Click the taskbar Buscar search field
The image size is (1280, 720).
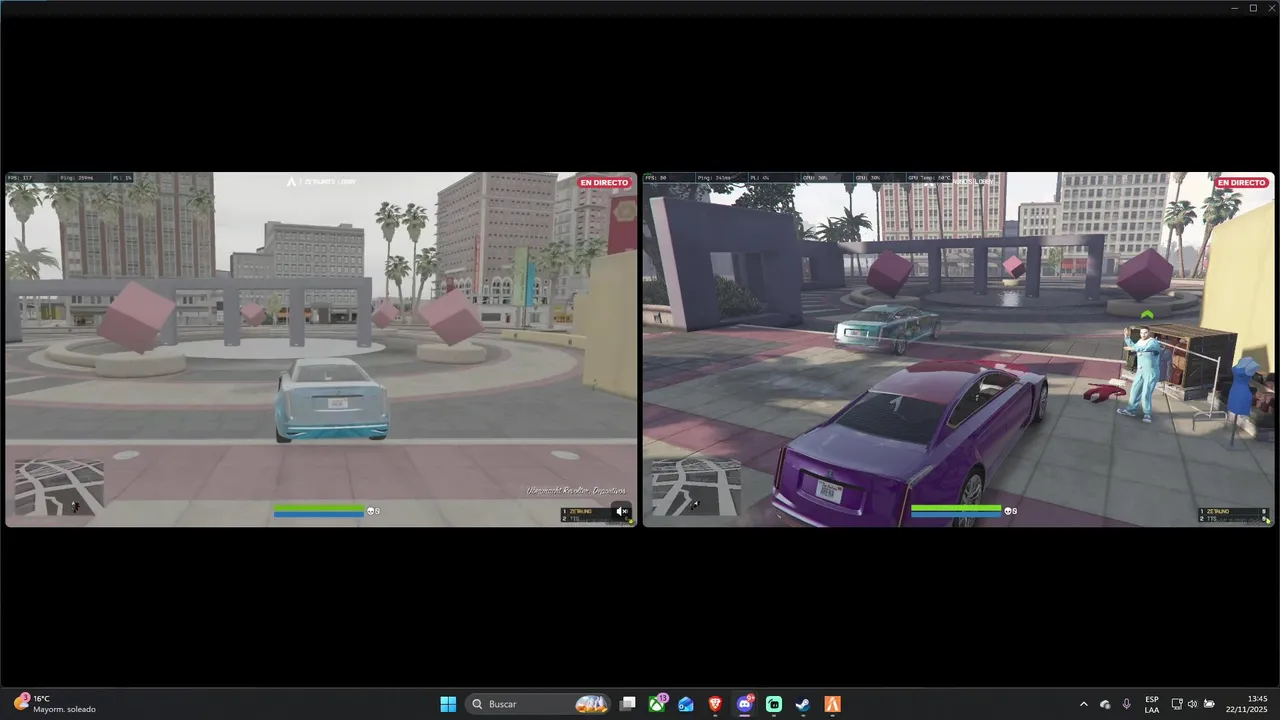coord(540,704)
